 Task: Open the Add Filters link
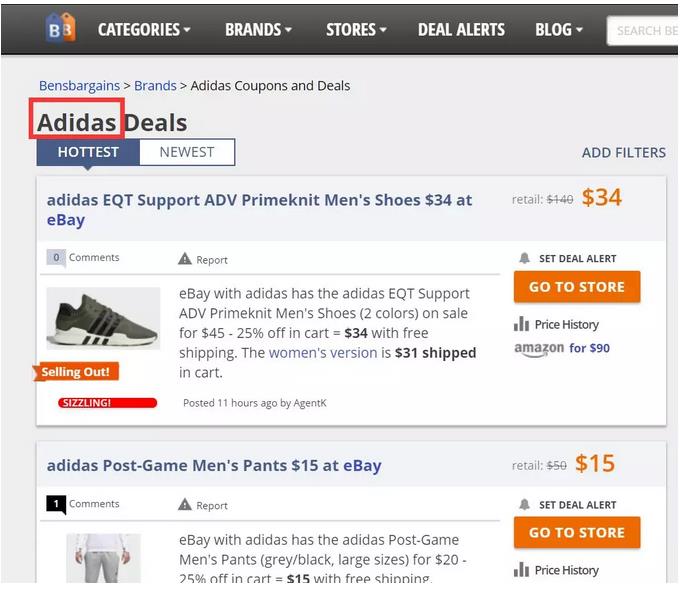pos(623,152)
